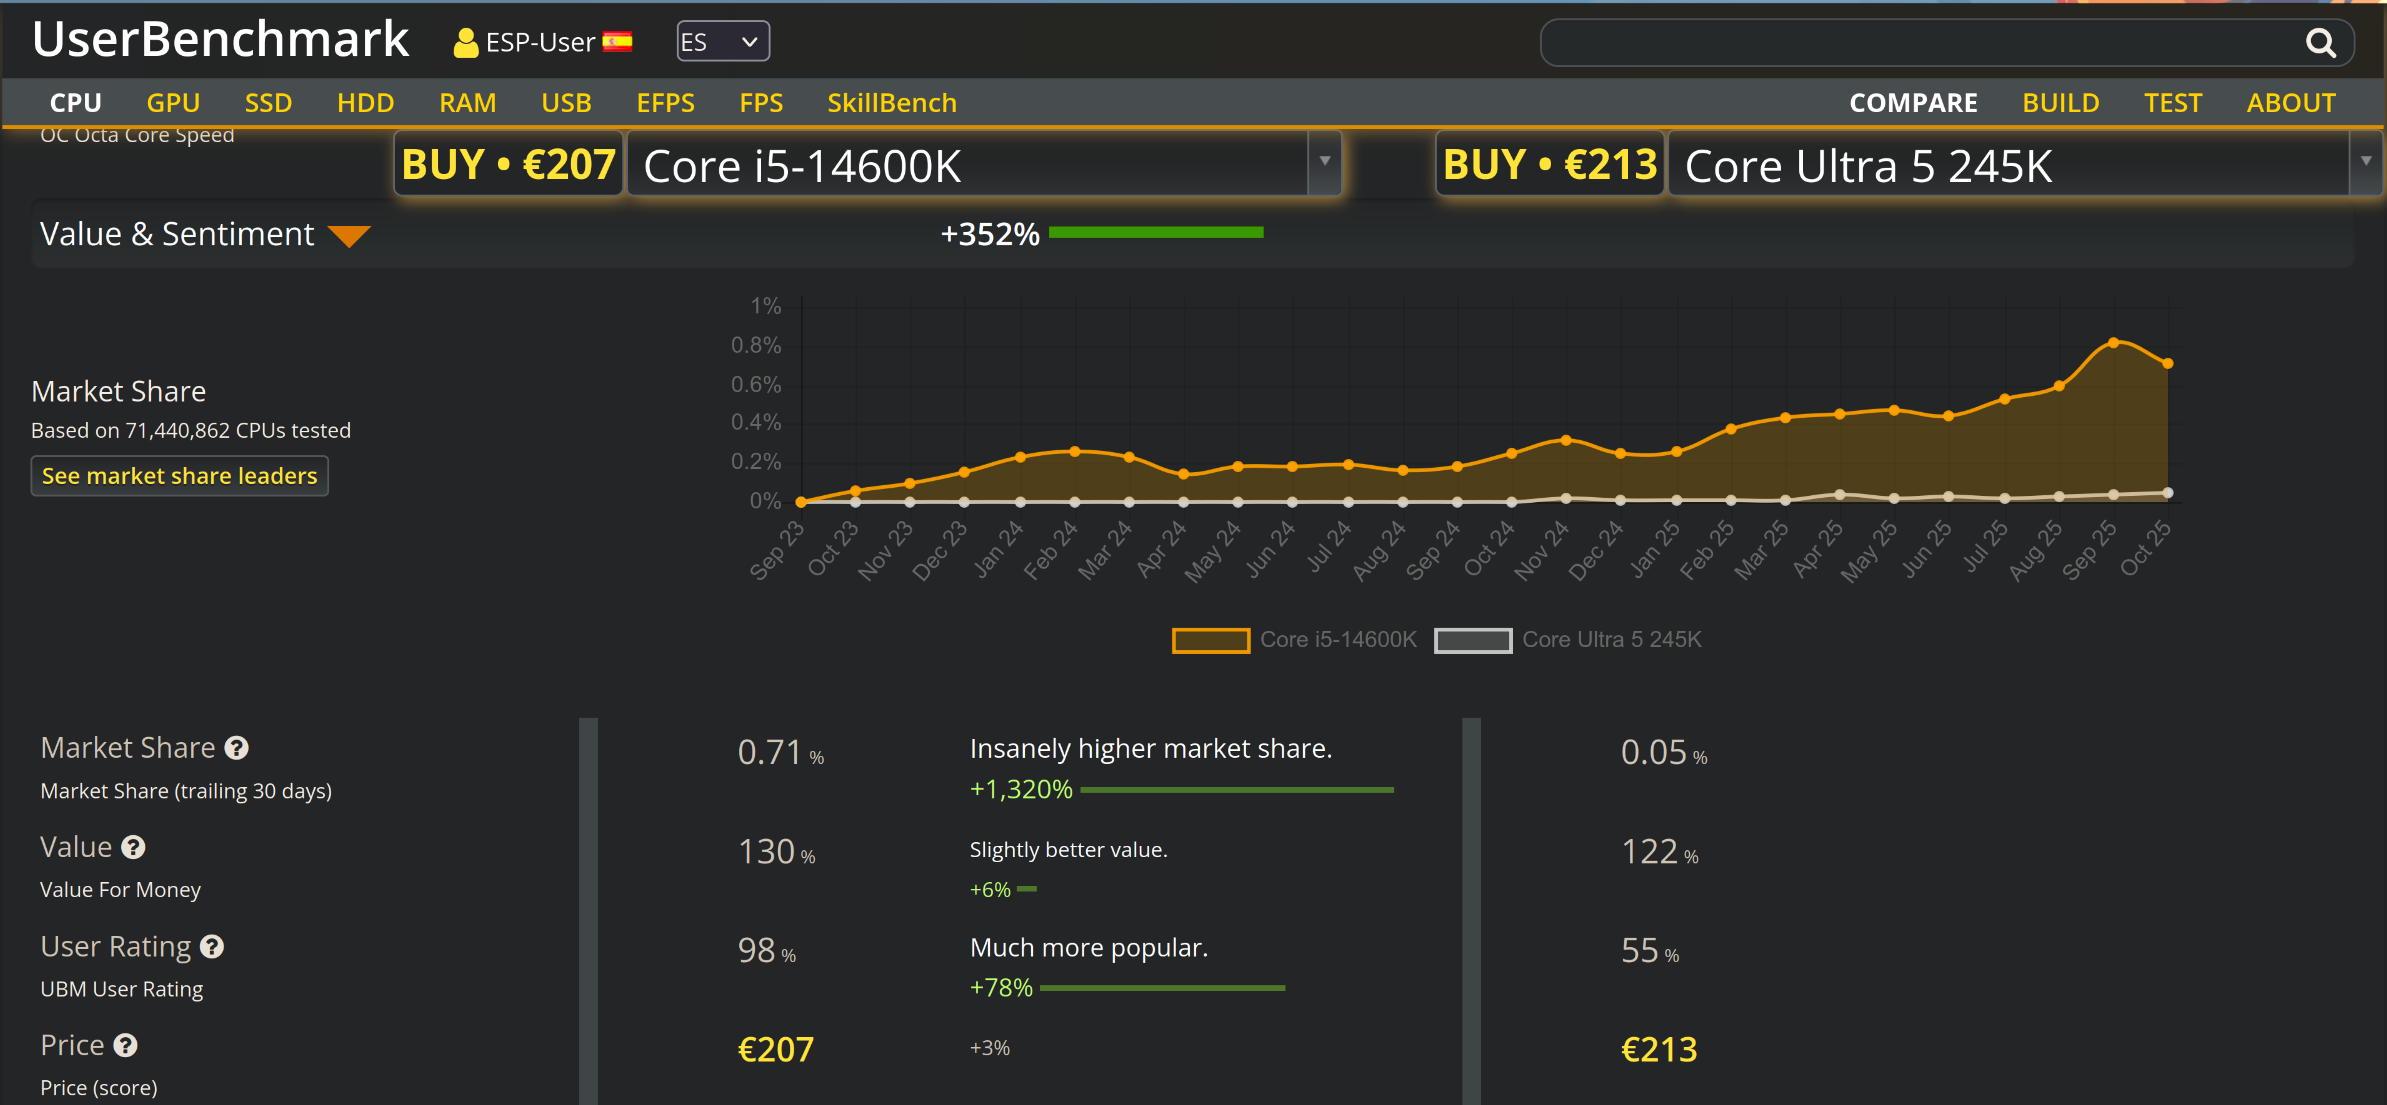Go to the GPU tab
This screenshot has width=2387, height=1105.
coord(173,103)
